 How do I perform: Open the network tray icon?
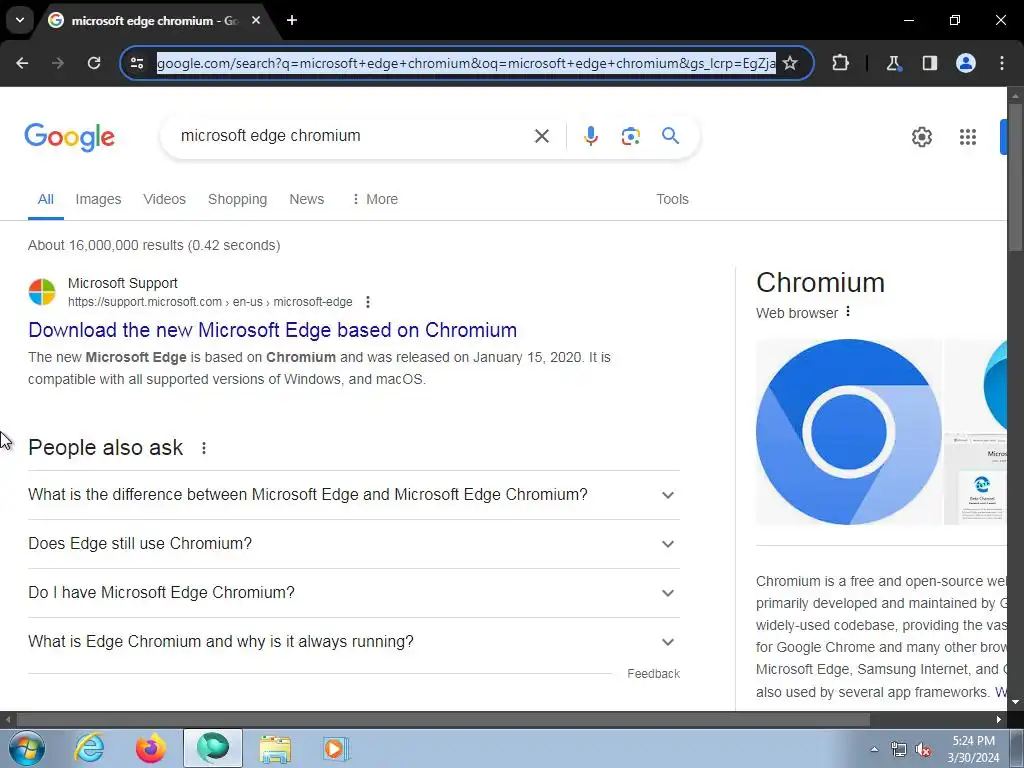(x=899, y=749)
